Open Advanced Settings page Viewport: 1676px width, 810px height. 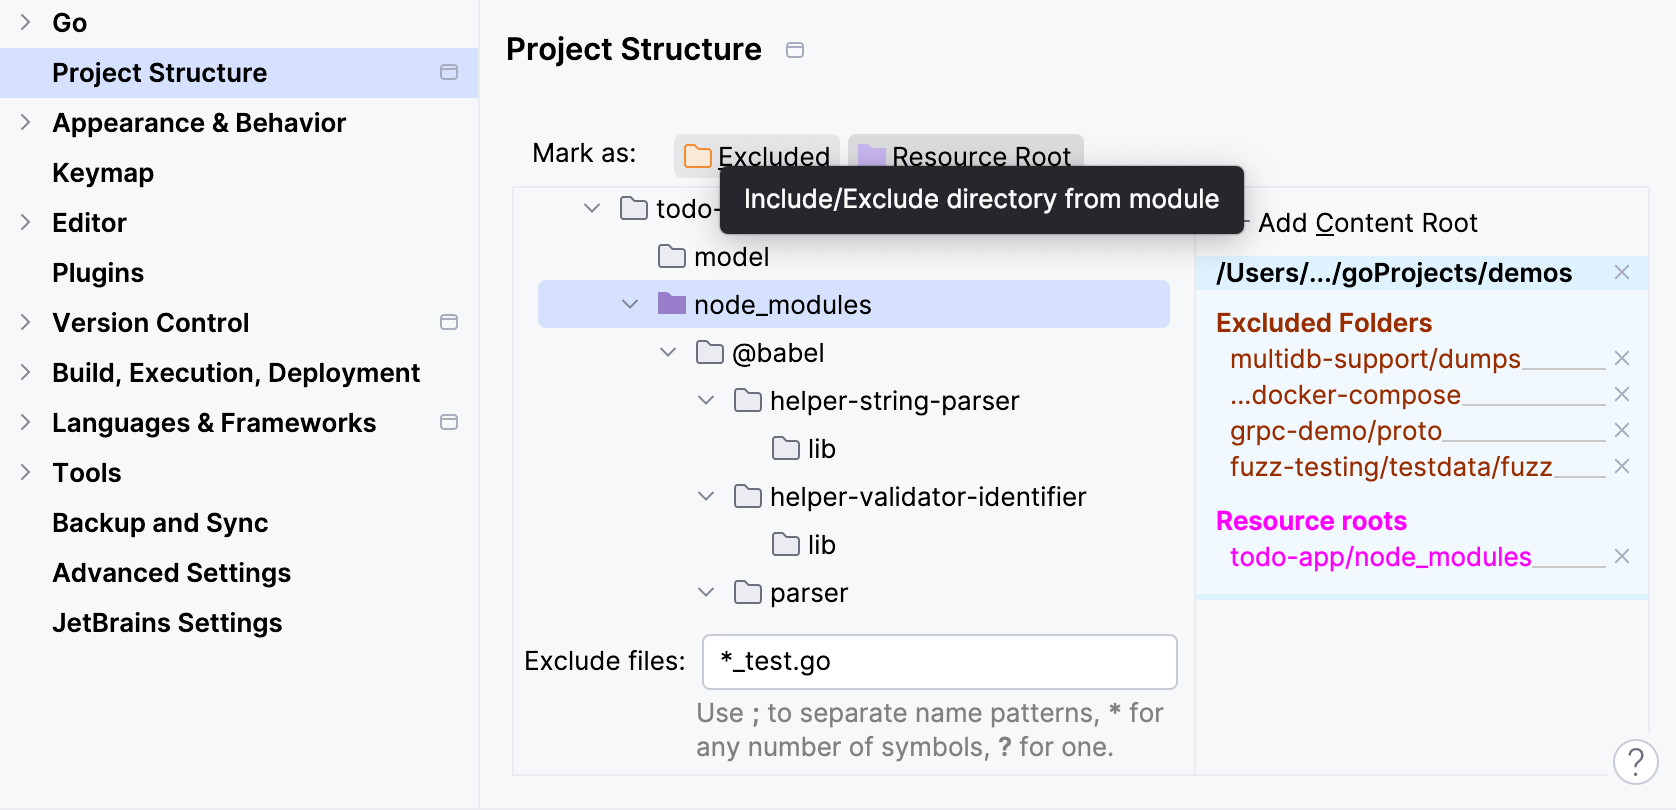(171, 573)
